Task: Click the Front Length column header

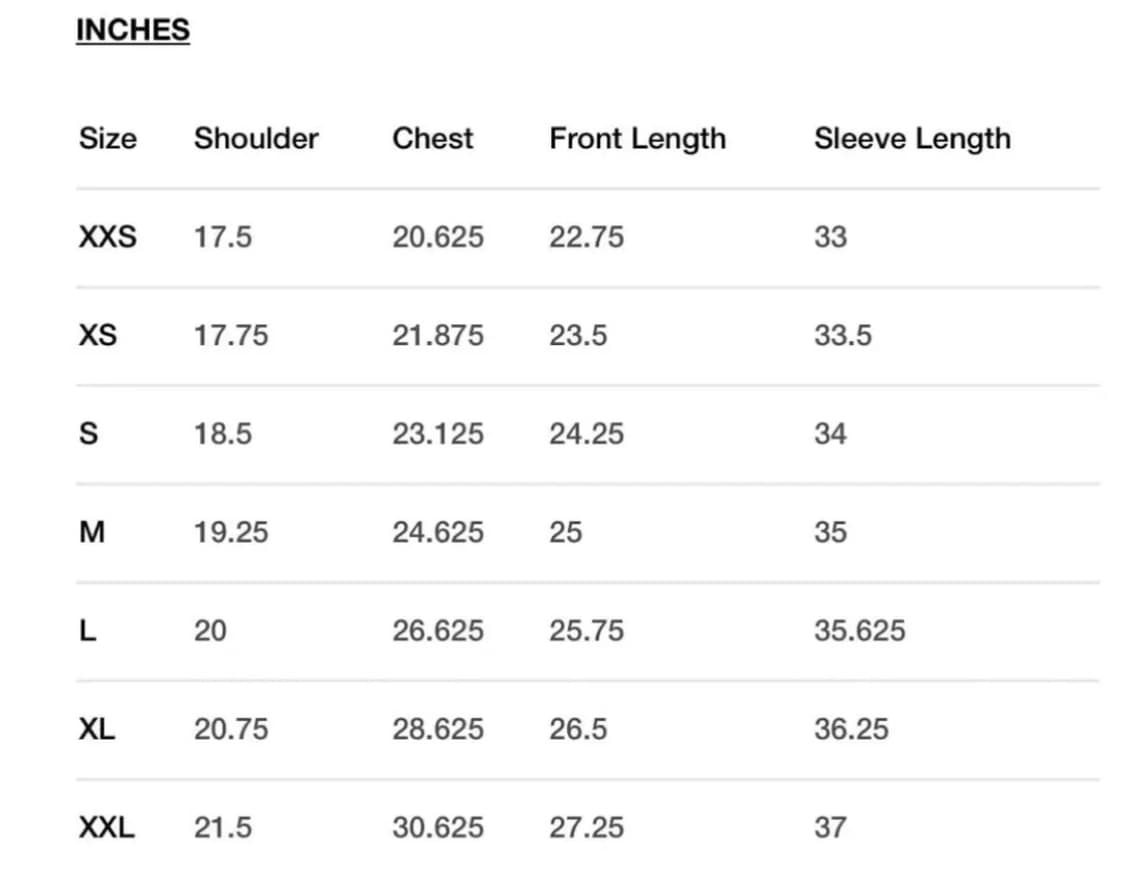Action: [637, 138]
